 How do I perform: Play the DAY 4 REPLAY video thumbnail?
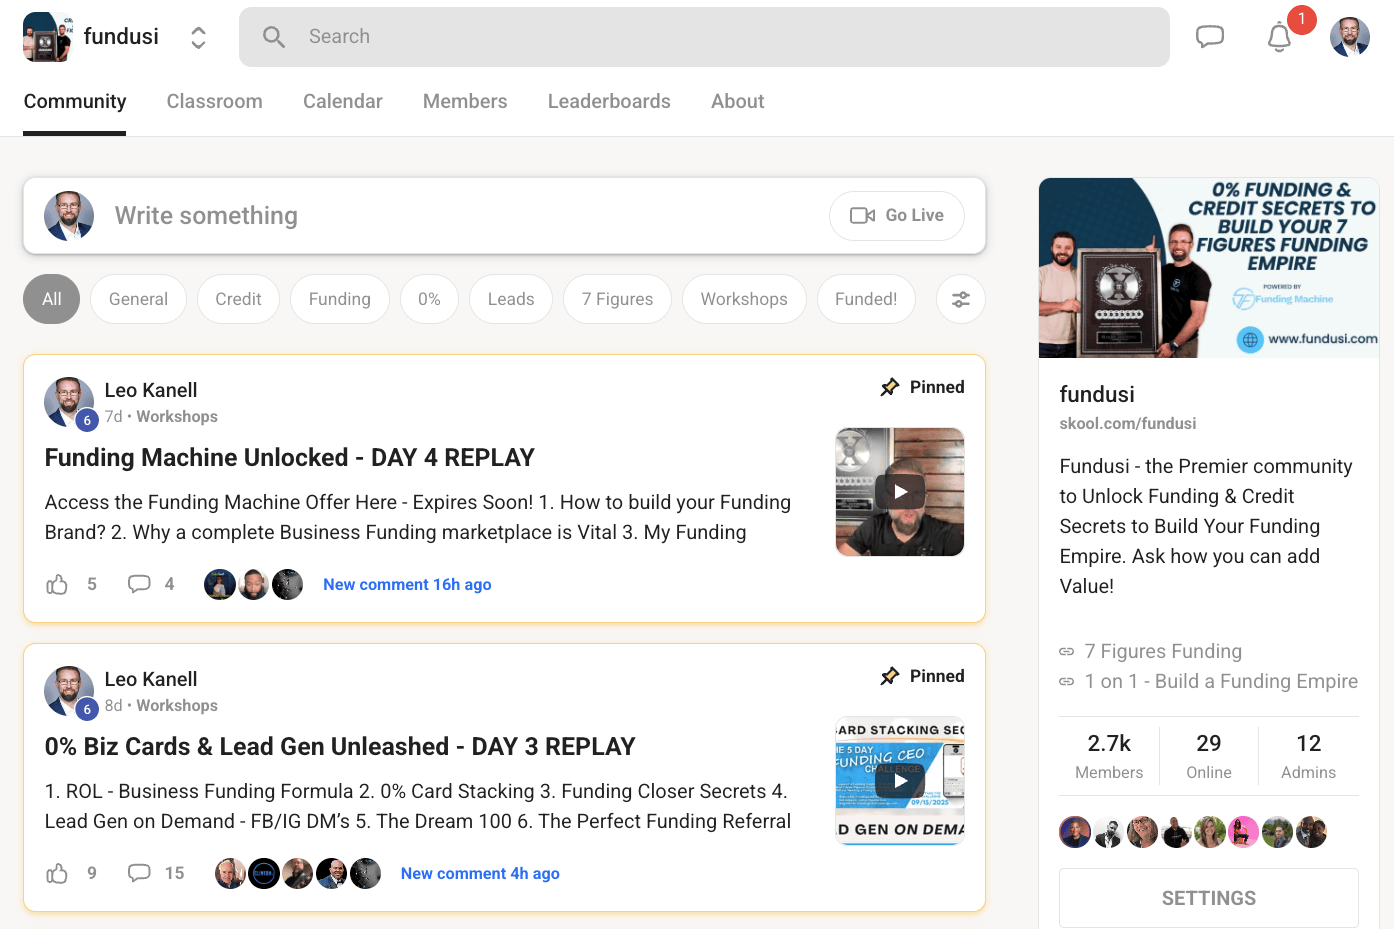pos(900,491)
